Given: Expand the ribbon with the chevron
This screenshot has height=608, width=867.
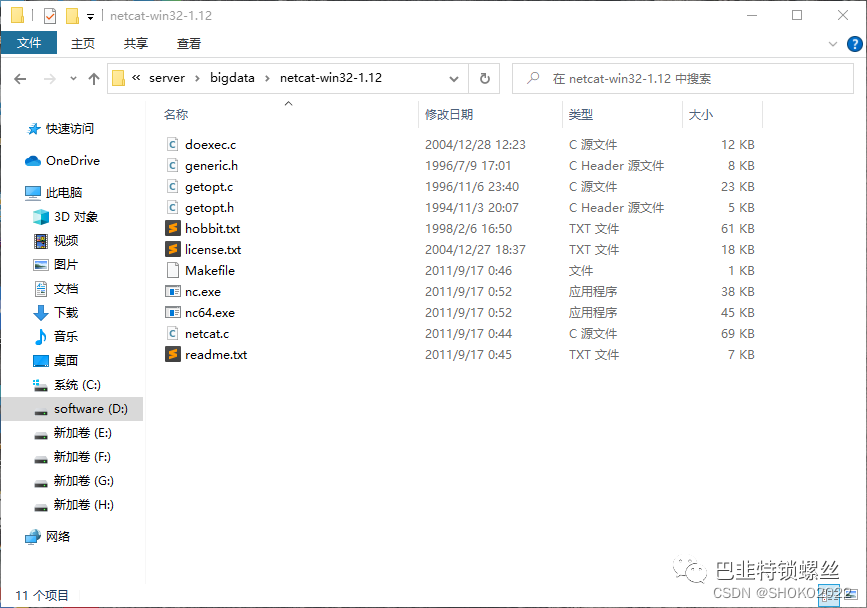Looking at the screenshot, I should [833, 44].
